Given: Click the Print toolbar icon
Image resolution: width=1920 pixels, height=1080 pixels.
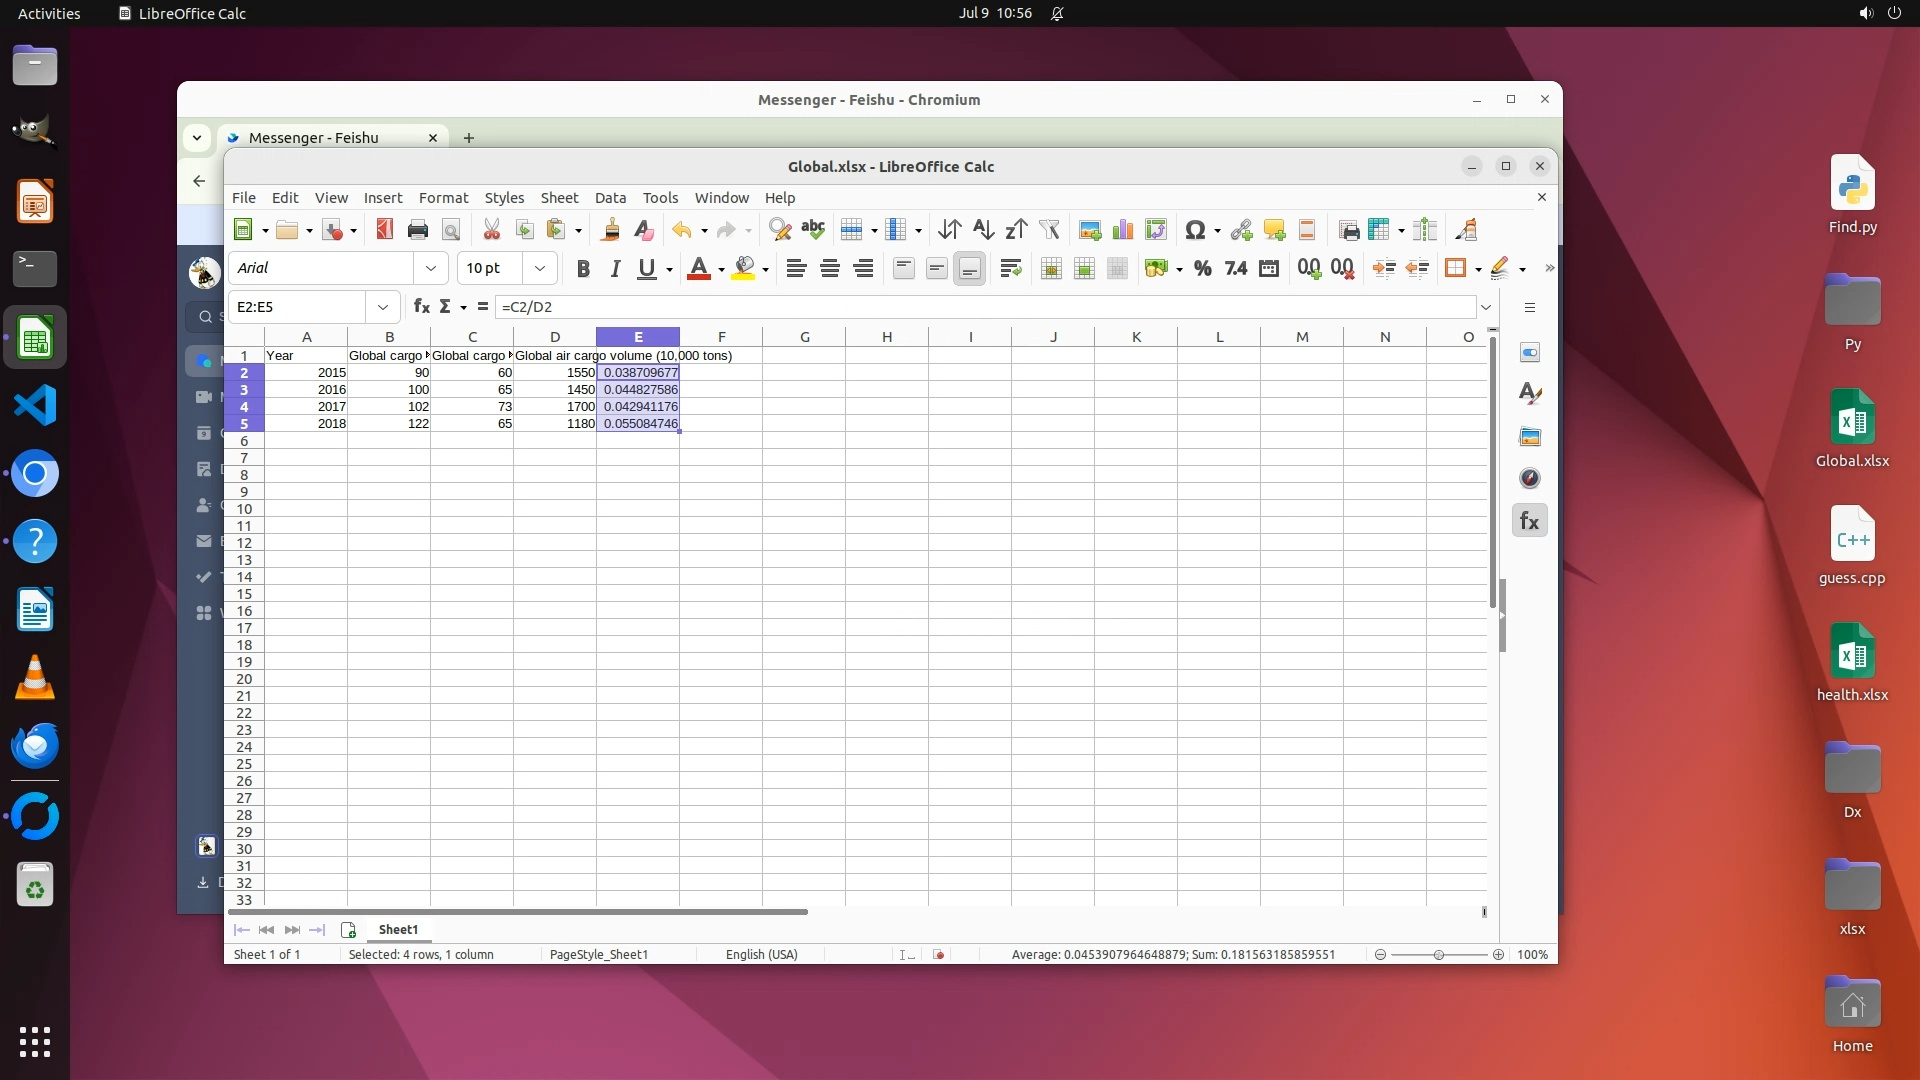Looking at the screenshot, I should [x=418, y=230].
